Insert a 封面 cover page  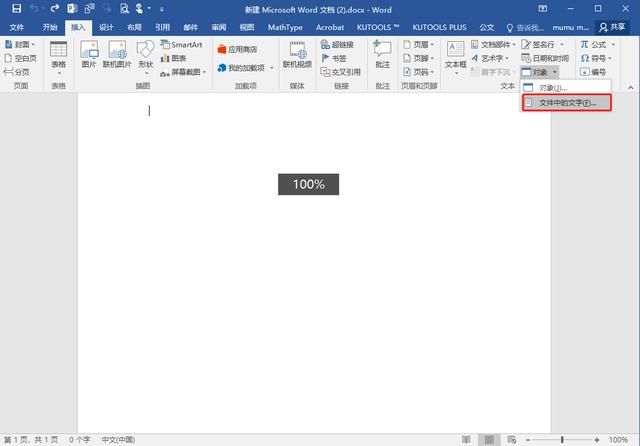(20, 44)
